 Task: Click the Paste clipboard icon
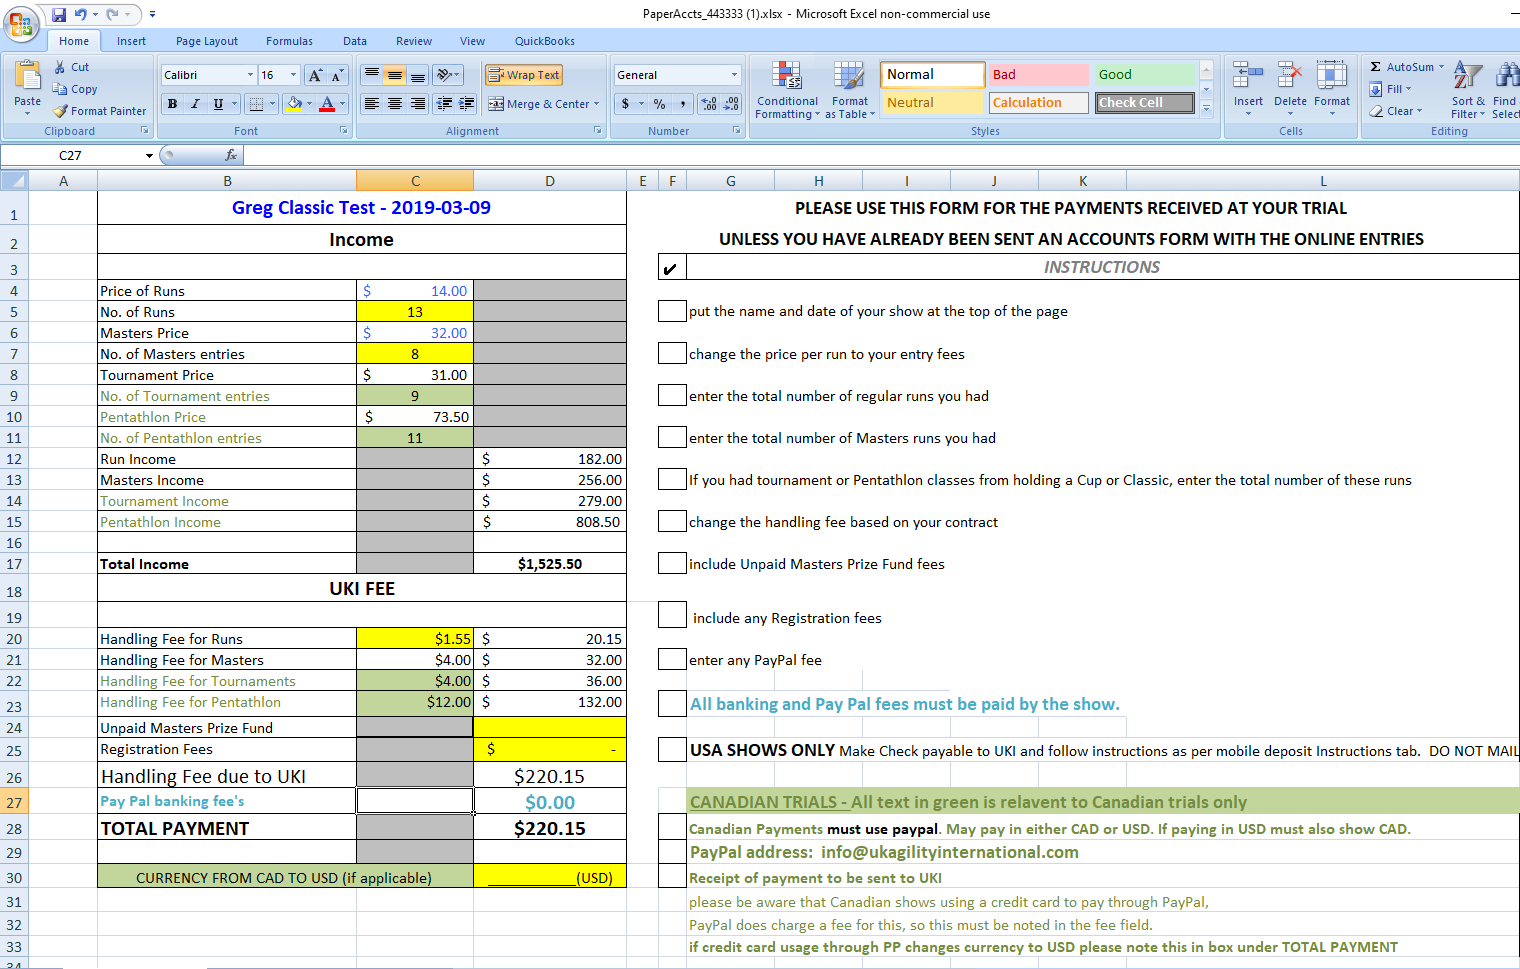28,76
